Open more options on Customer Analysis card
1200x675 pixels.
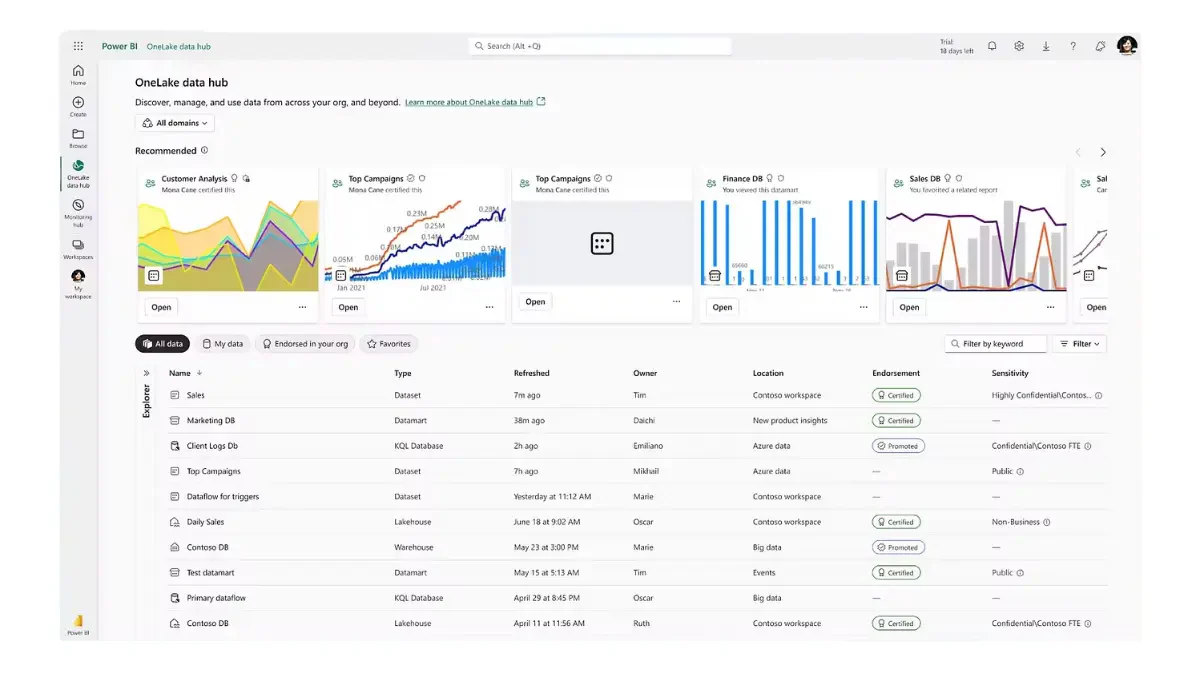coord(302,307)
